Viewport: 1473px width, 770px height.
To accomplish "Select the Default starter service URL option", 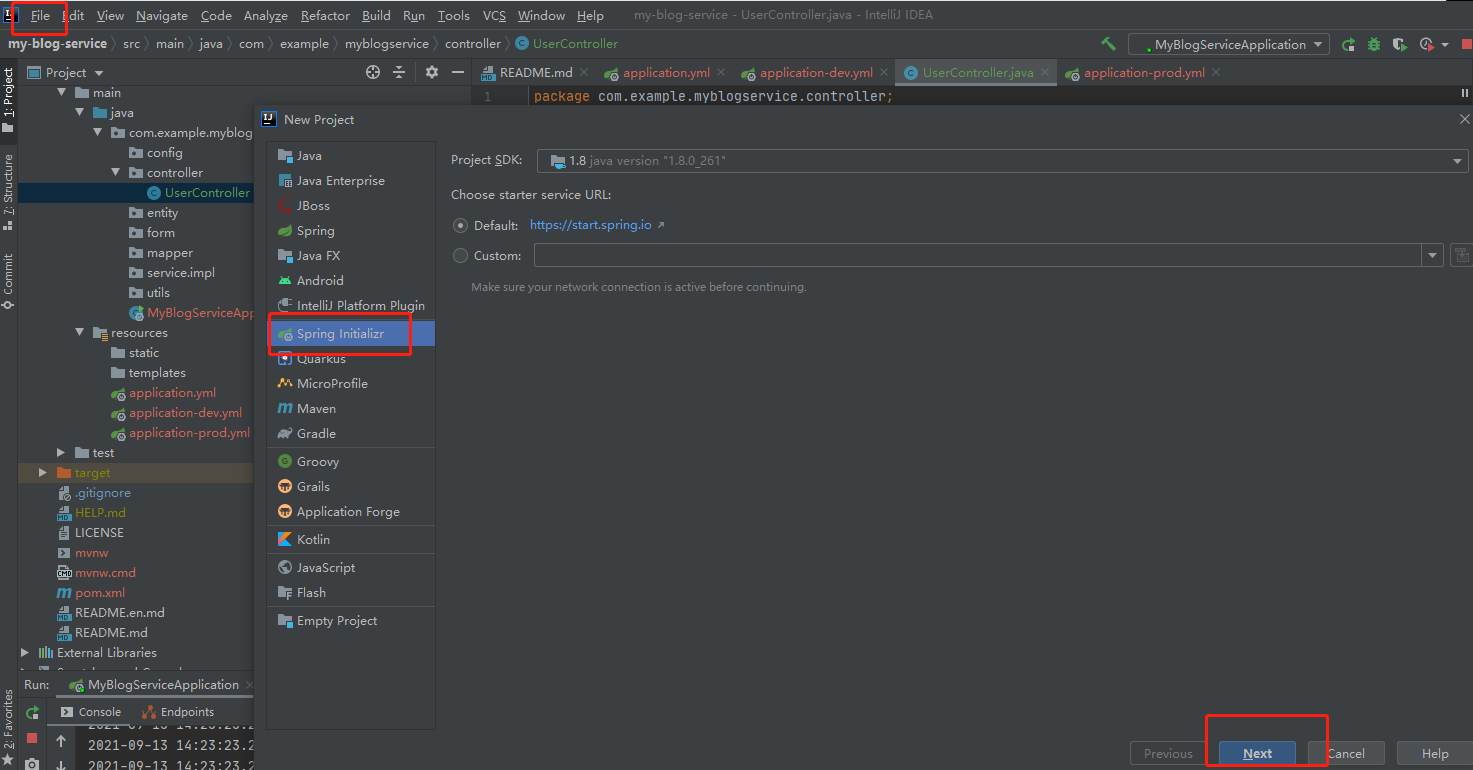I will (460, 226).
